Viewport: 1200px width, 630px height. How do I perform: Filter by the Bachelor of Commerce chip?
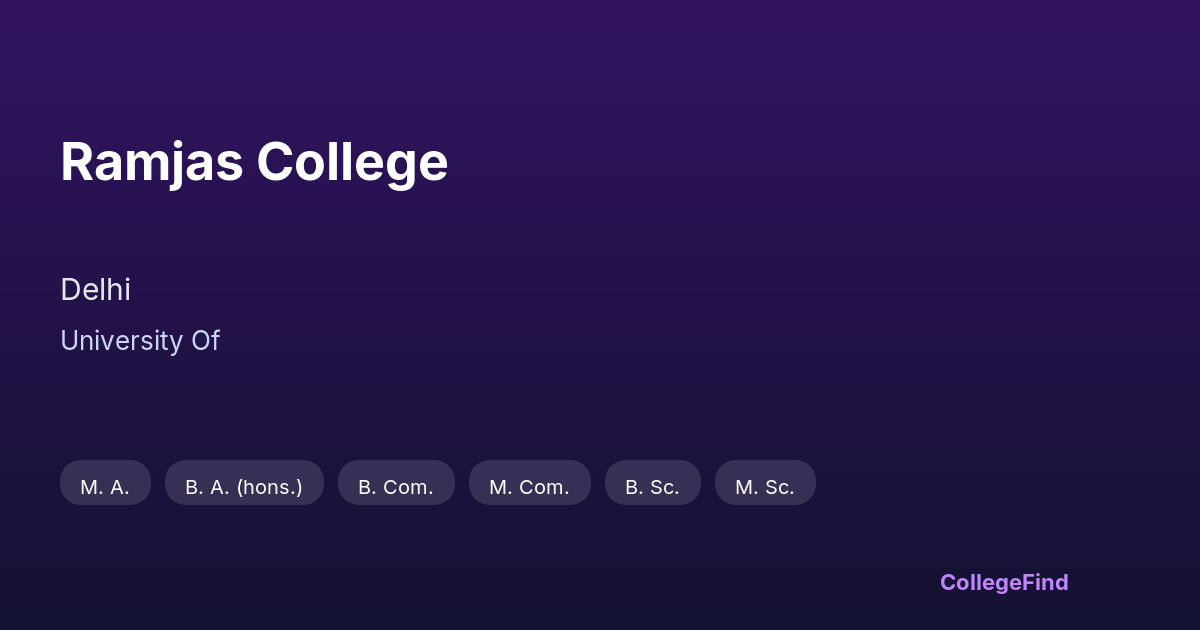[x=396, y=487]
